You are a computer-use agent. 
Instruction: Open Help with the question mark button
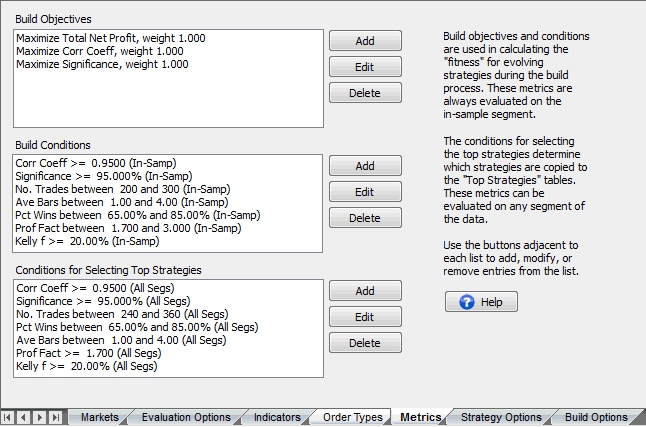[481, 302]
